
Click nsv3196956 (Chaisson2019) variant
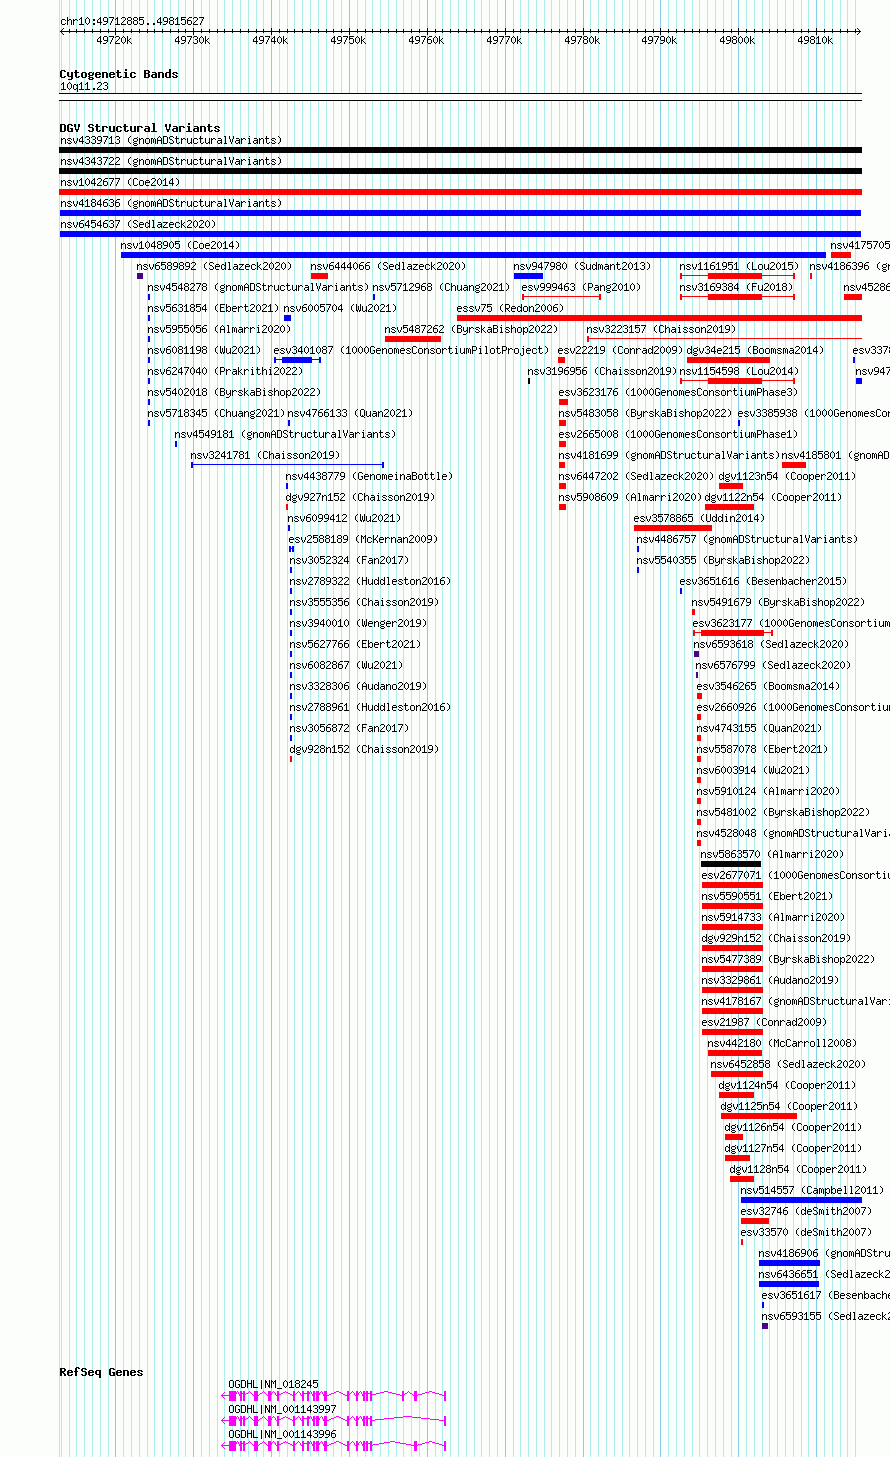(x=602, y=371)
